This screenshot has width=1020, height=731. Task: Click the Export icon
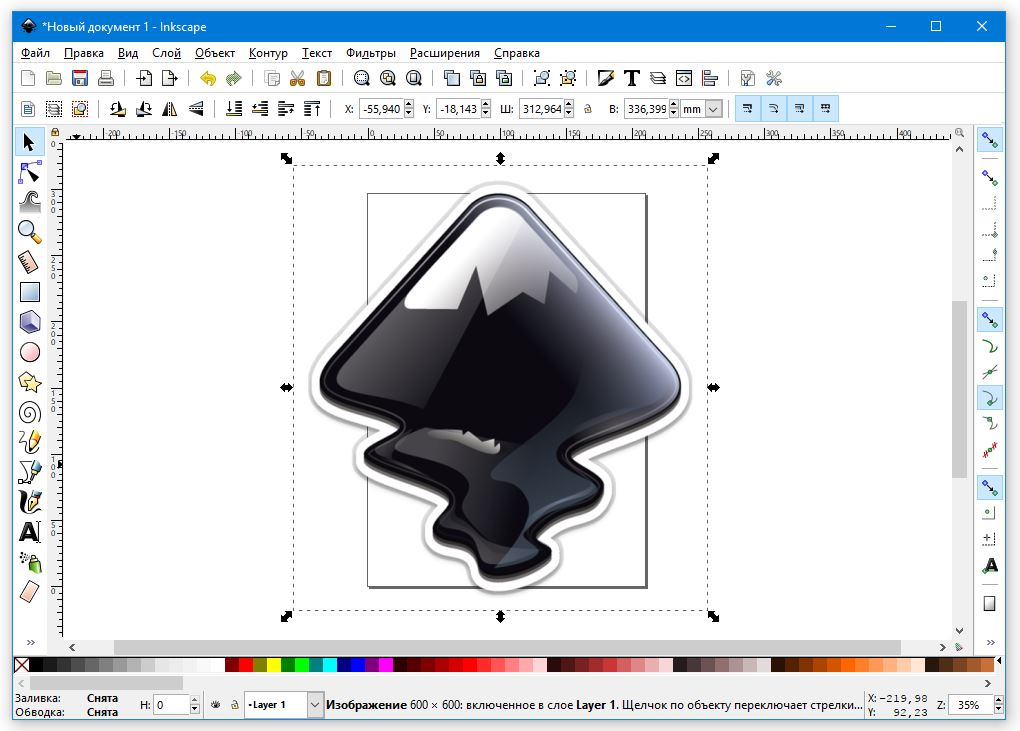[x=170, y=79]
